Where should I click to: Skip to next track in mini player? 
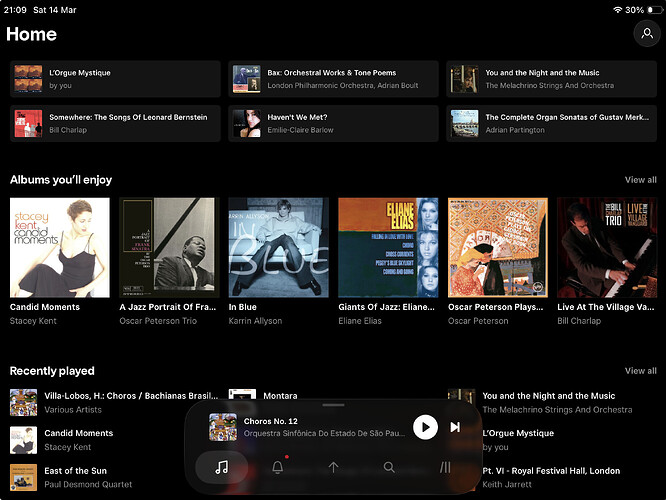(455, 427)
